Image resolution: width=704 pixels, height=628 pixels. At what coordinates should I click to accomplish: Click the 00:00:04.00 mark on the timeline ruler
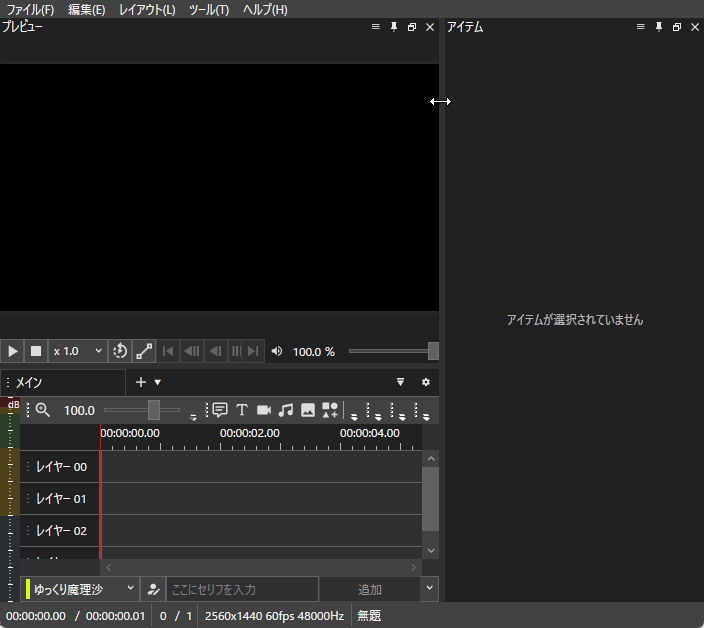point(370,433)
